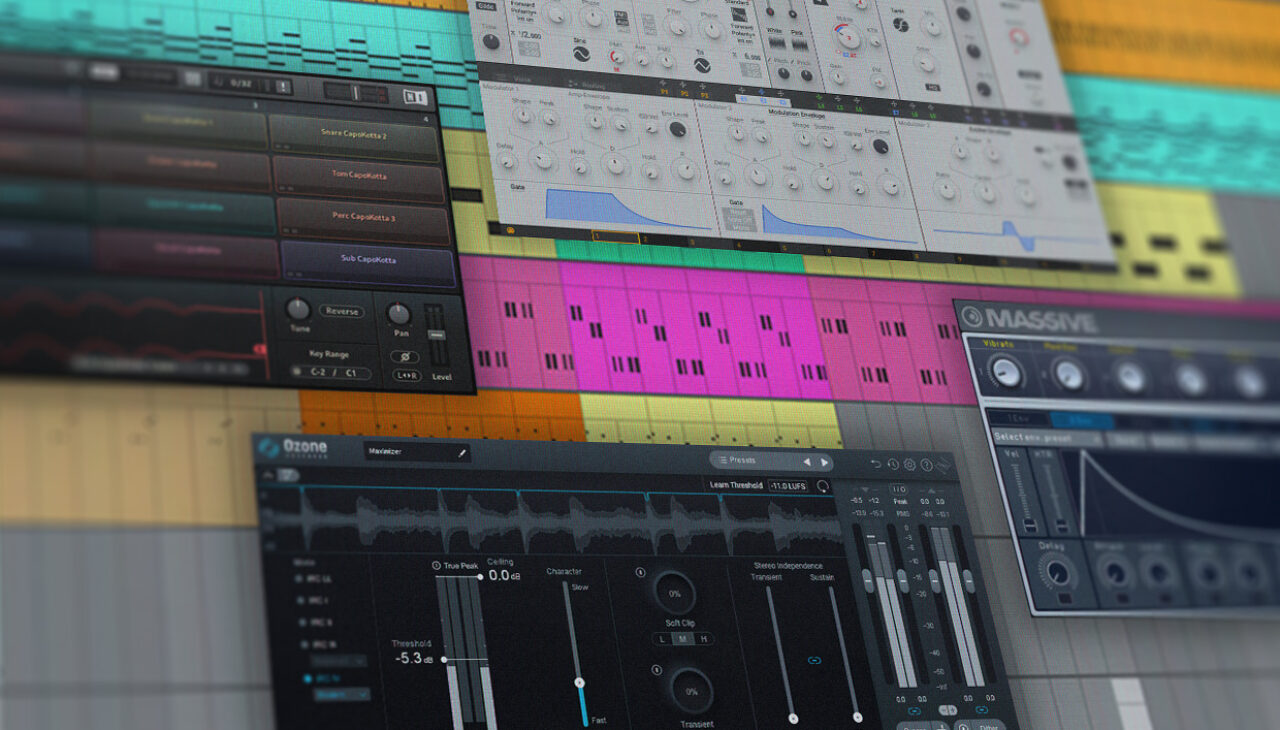Select the Sub CapoKotta channel

(x=369, y=259)
